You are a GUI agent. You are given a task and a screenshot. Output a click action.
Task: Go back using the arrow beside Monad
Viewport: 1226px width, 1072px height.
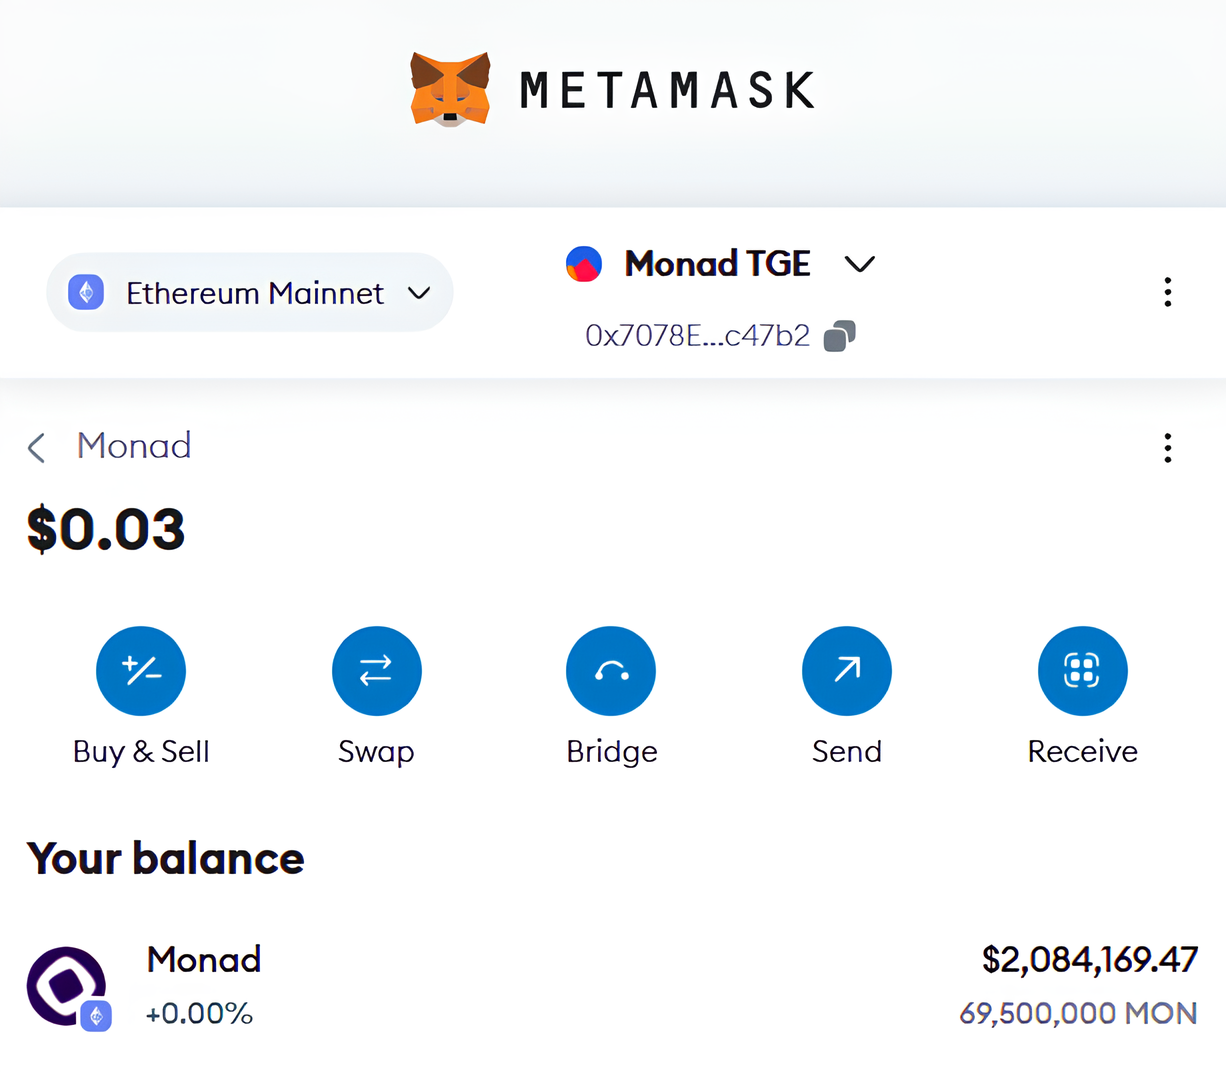(37, 447)
